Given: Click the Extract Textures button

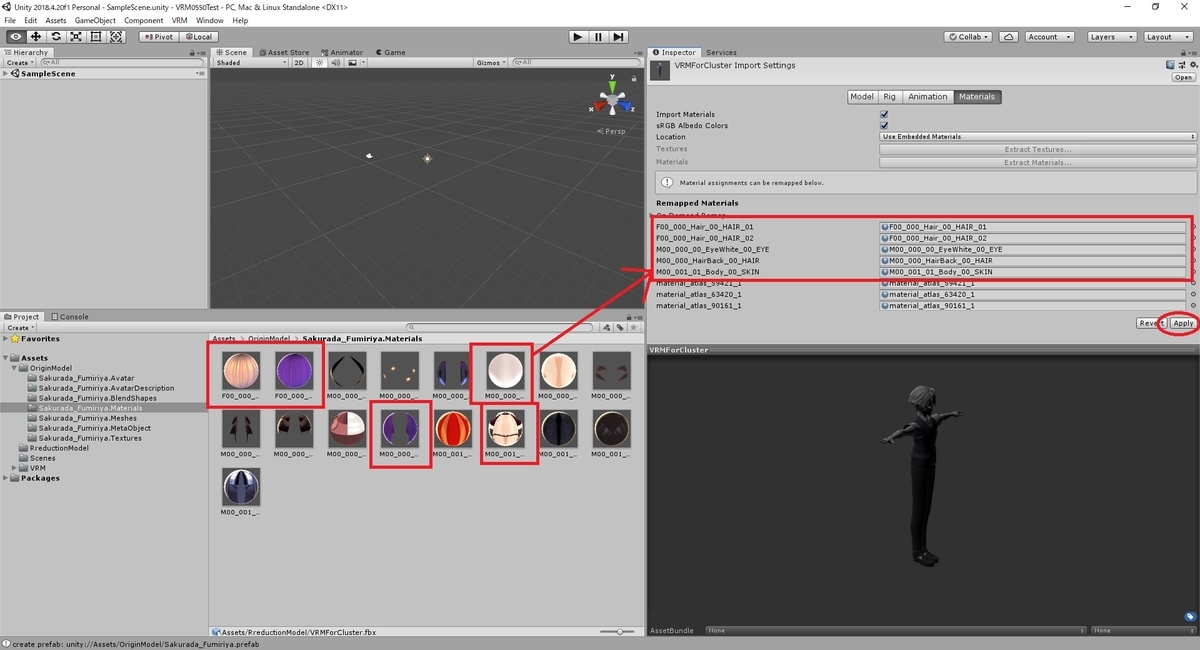Looking at the screenshot, I should point(1038,149).
